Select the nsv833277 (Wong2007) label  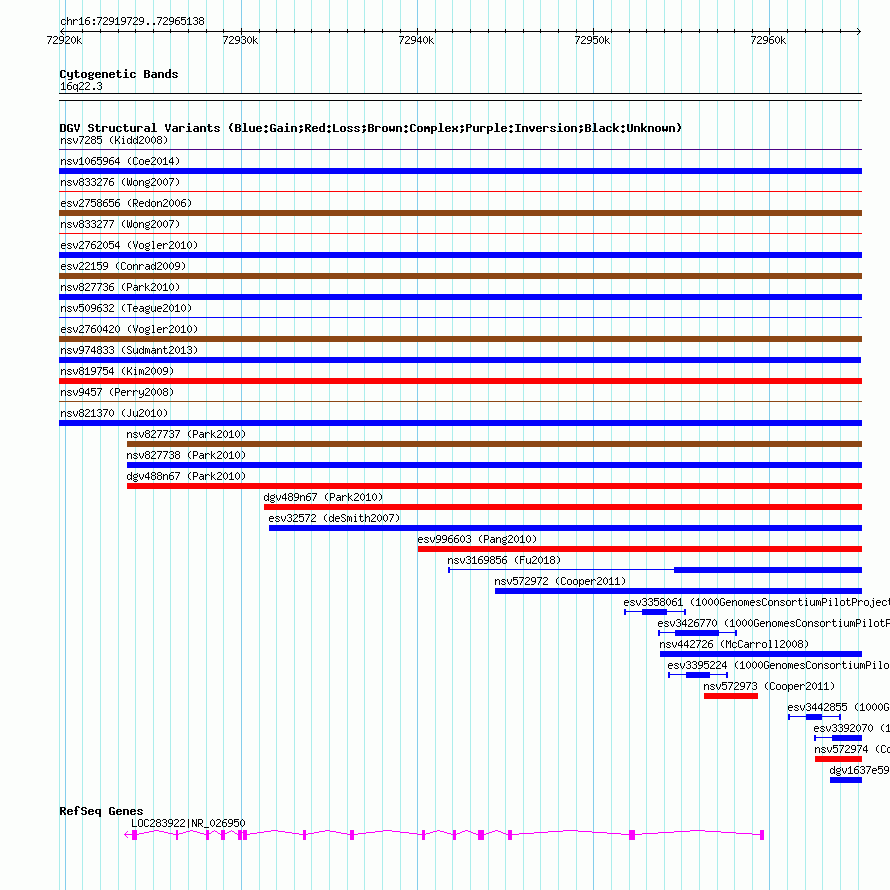120,224
